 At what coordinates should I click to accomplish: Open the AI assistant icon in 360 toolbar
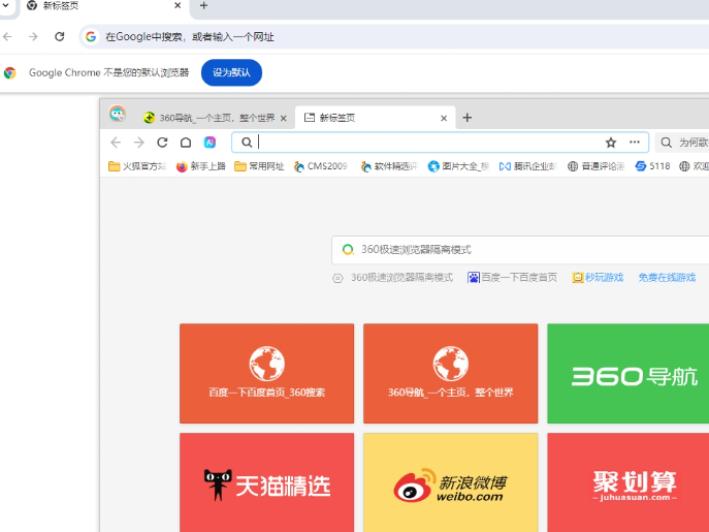pos(209,143)
